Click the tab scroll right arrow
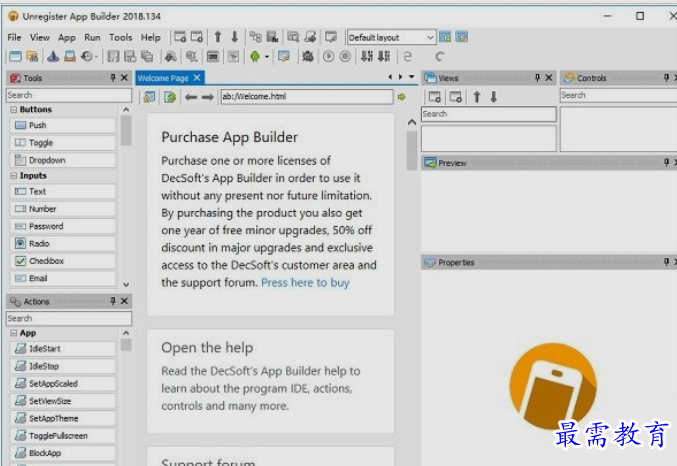677x466 pixels. click(400, 77)
